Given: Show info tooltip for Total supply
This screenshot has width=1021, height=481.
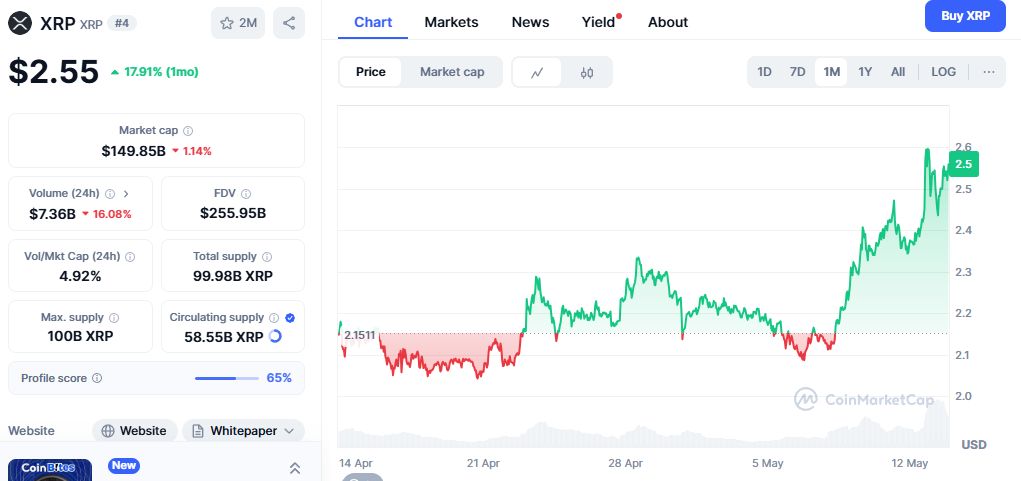Looking at the screenshot, I should pyautogui.click(x=267, y=256).
